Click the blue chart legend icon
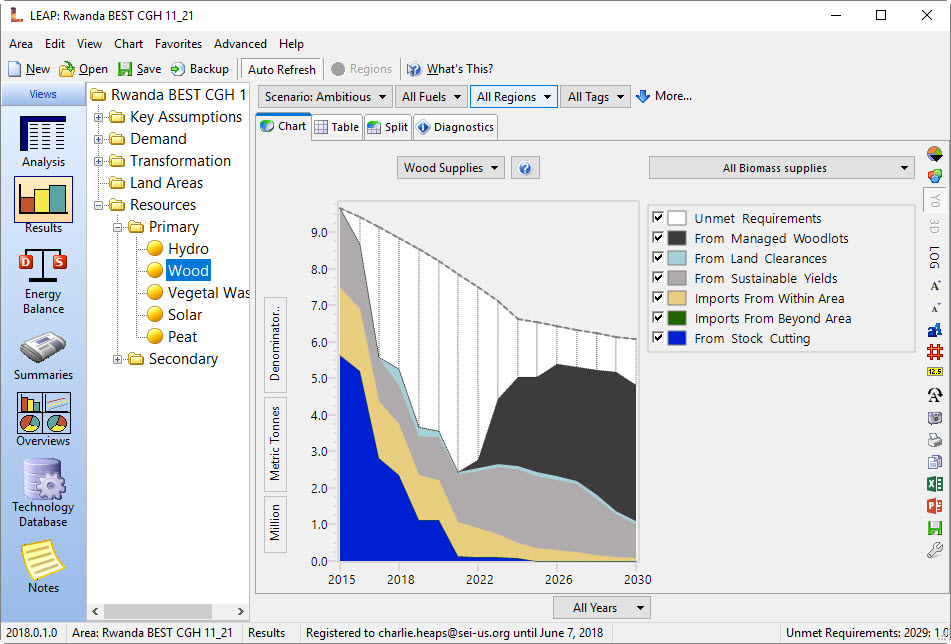The image size is (951, 644). pos(935,330)
